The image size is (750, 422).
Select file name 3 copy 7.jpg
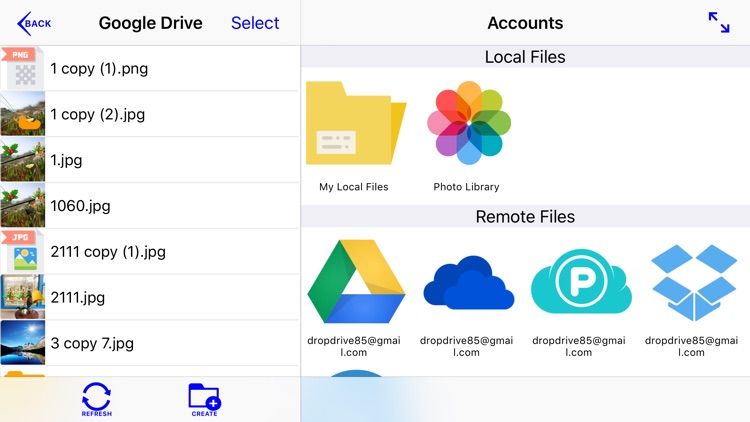(x=92, y=344)
